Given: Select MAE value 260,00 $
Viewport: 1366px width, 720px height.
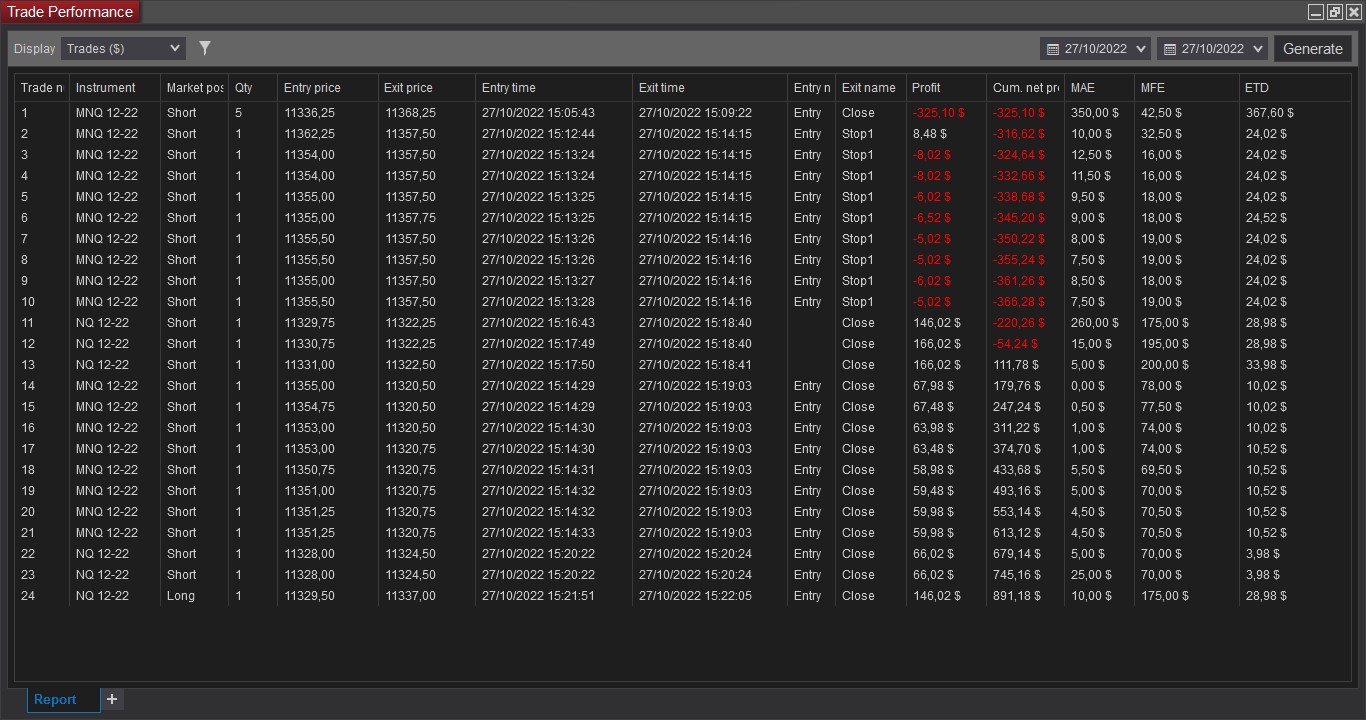Looking at the screenshot, I should click(1095, 323).
